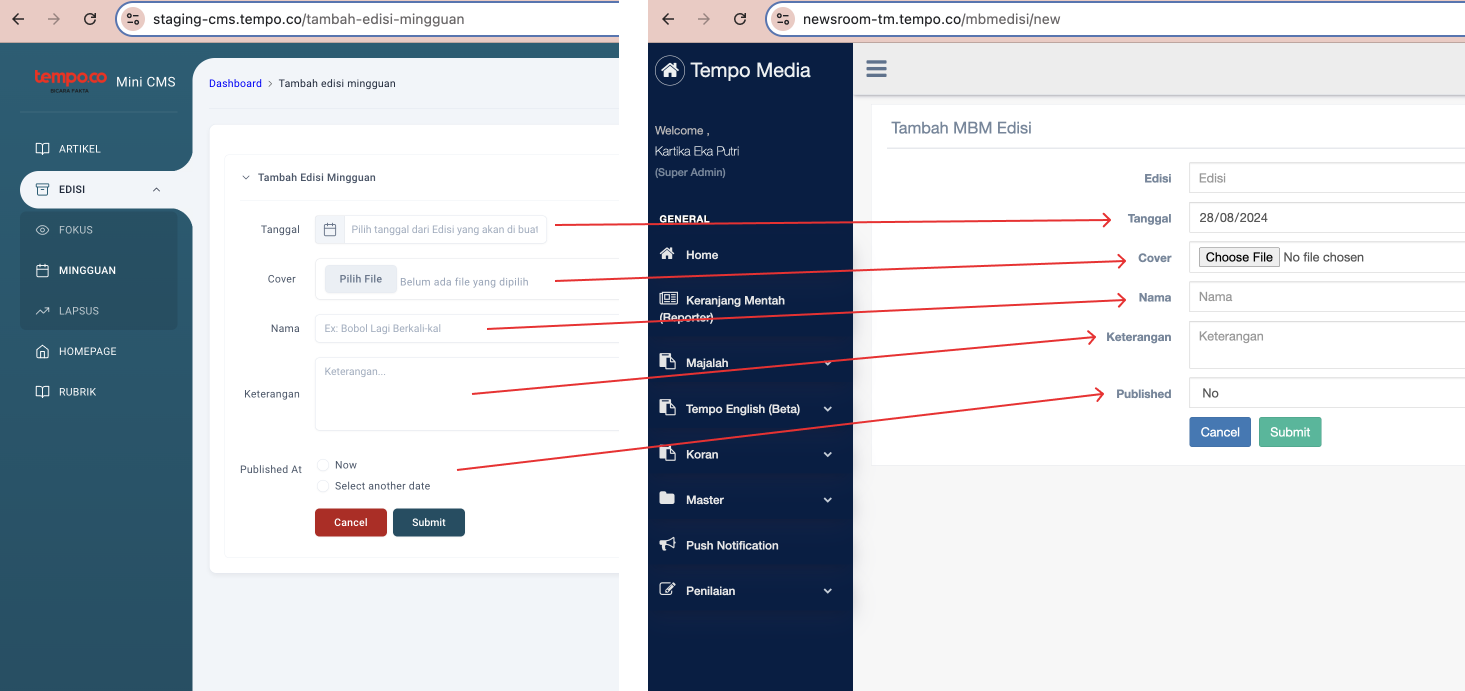Expand the Penilaian menu chevron

click(x=827, y=591)
